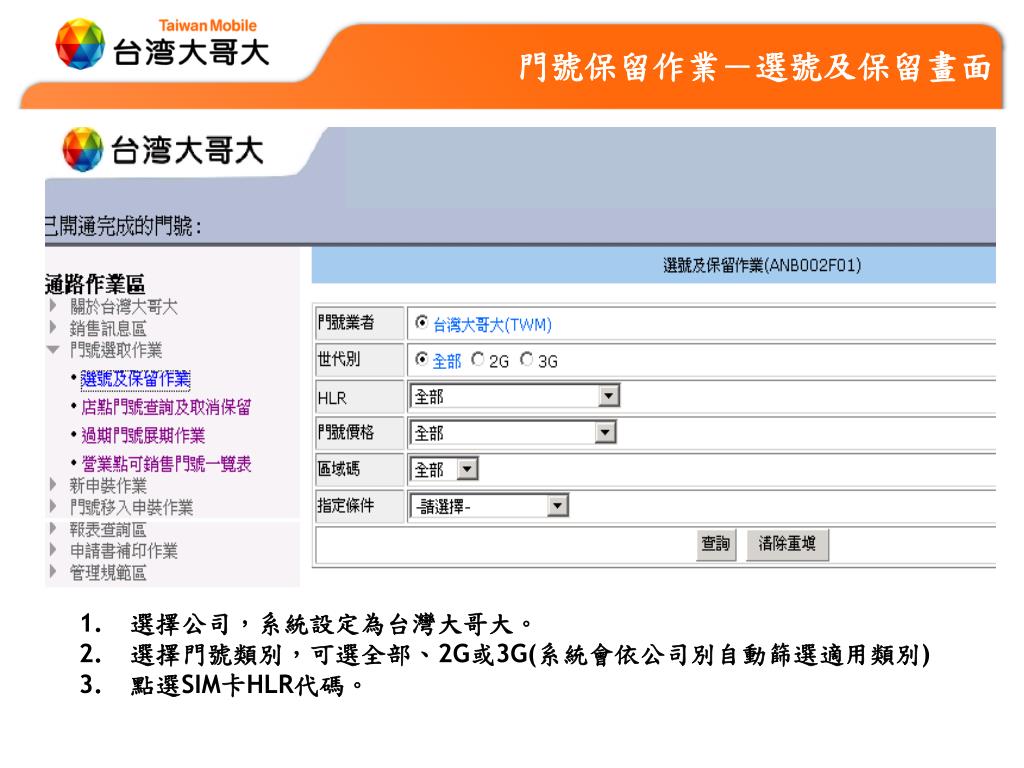1024x768 pixels.
Task: Click the 台灣大哥大 logo in the web page banner
Action: [x=163, y=150]
